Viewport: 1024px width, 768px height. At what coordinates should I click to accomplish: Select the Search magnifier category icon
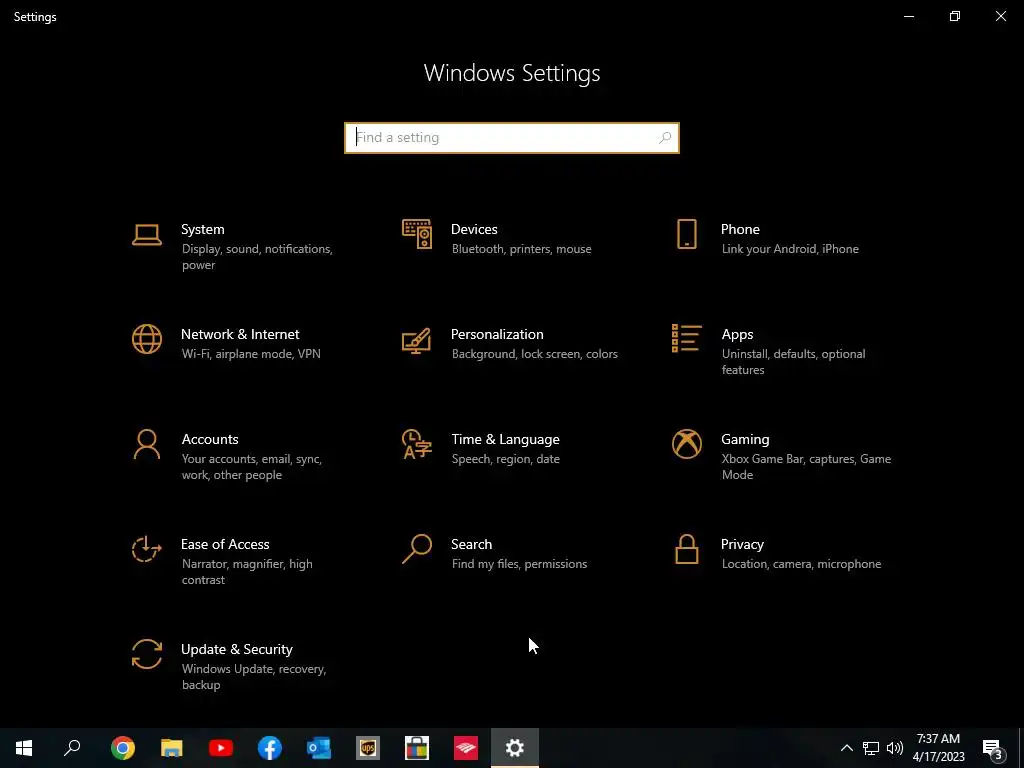417,549
